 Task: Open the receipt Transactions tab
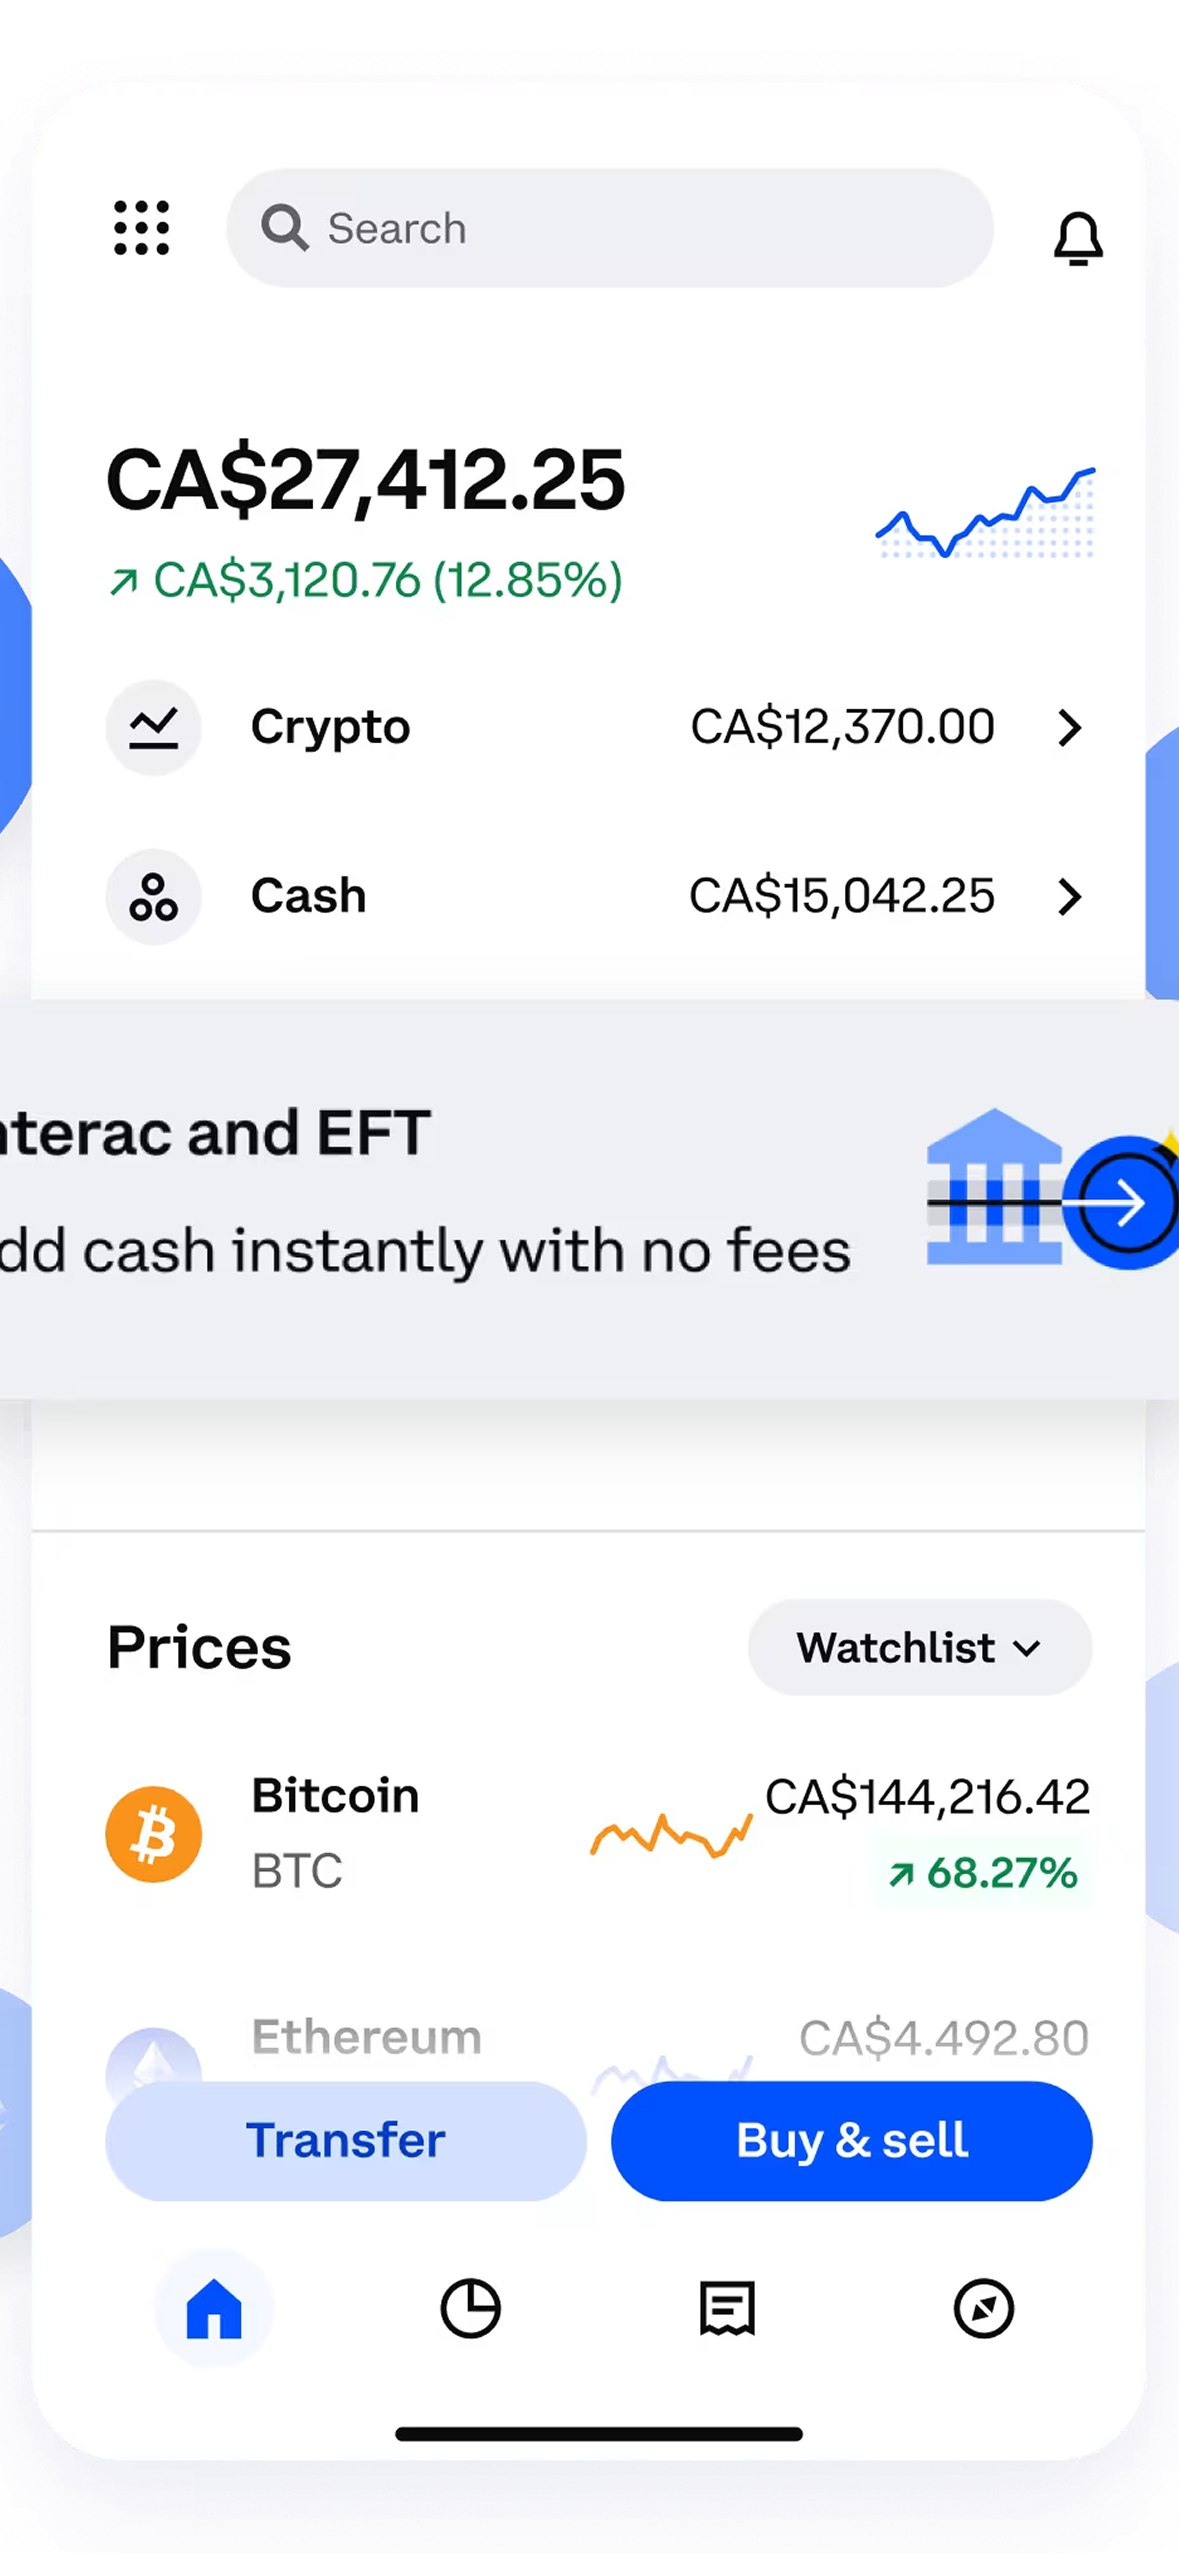pos(727,2308)
